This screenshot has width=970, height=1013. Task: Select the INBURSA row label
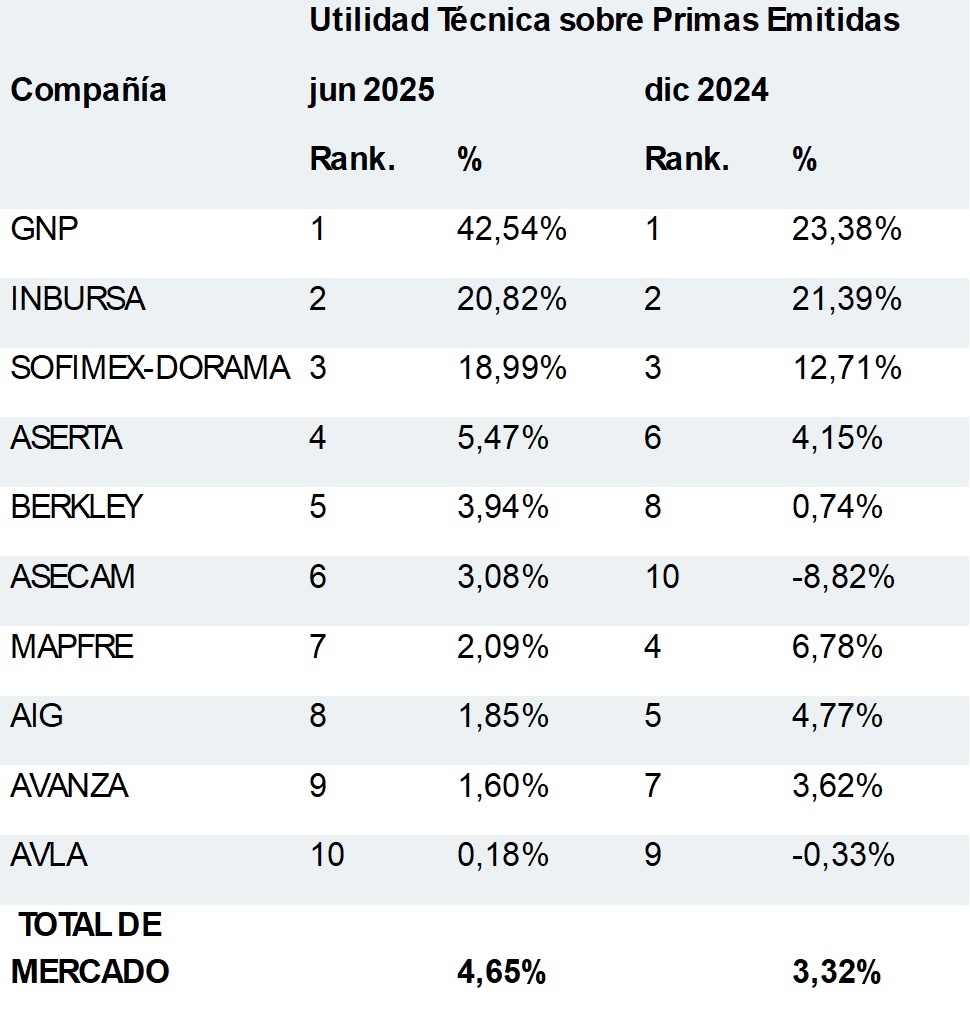click(77, 299)
